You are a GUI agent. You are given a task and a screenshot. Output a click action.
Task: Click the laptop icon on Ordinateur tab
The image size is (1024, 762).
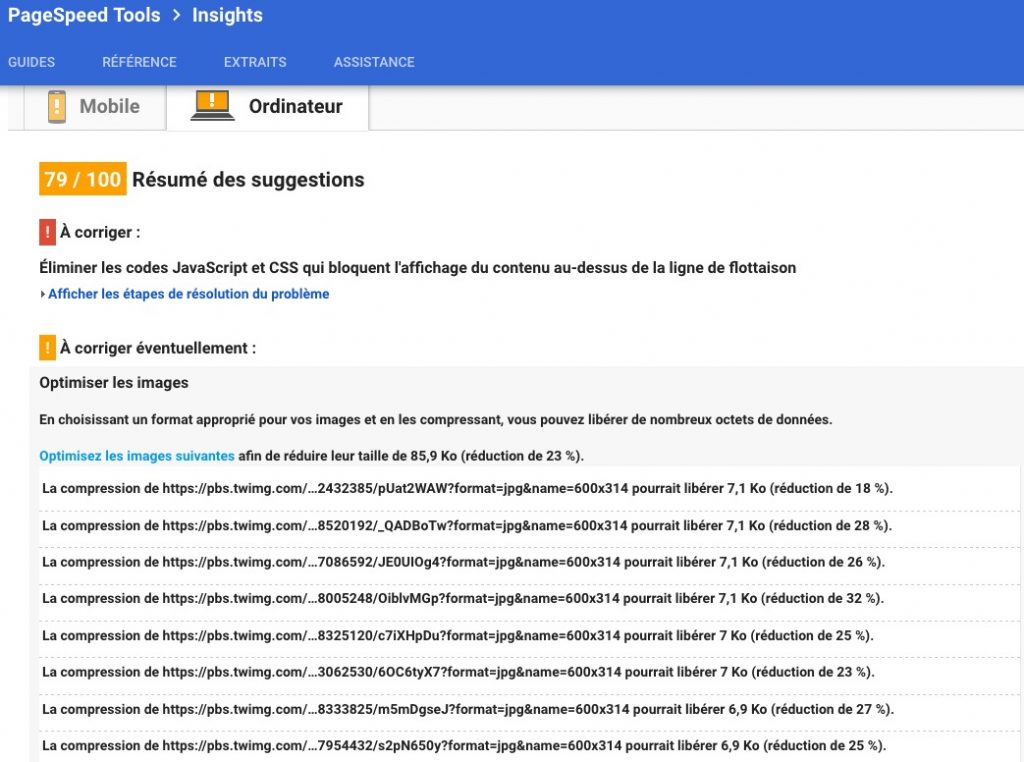[212, 105]
